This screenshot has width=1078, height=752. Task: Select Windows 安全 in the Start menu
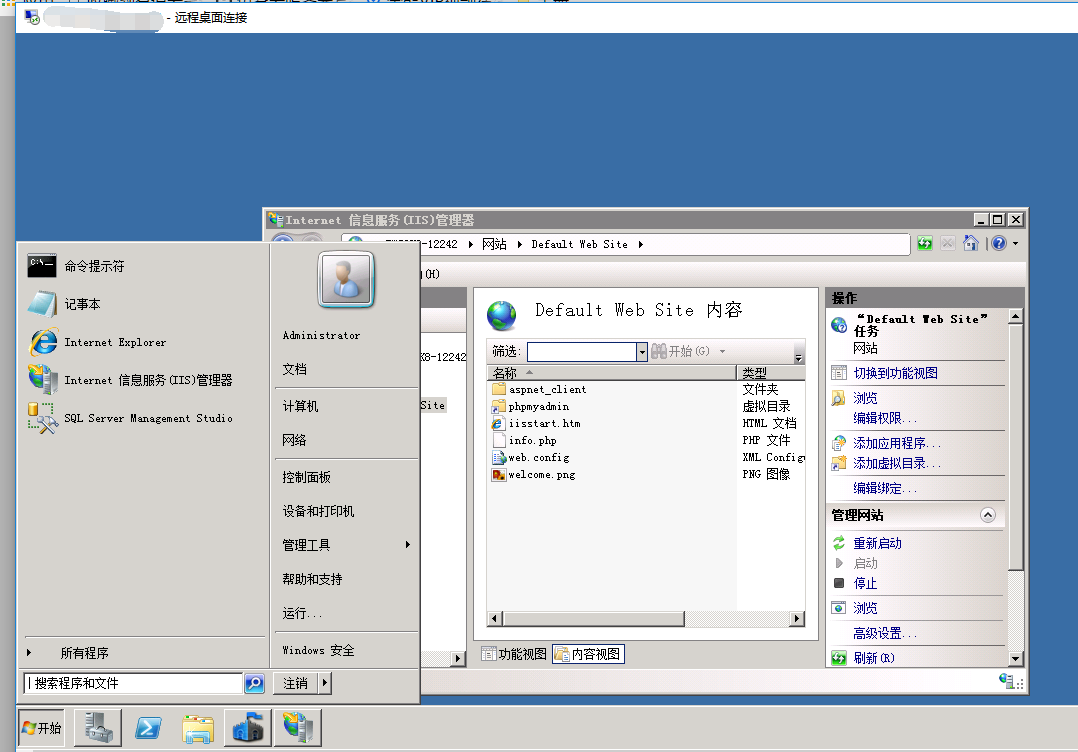click(318, 650)
